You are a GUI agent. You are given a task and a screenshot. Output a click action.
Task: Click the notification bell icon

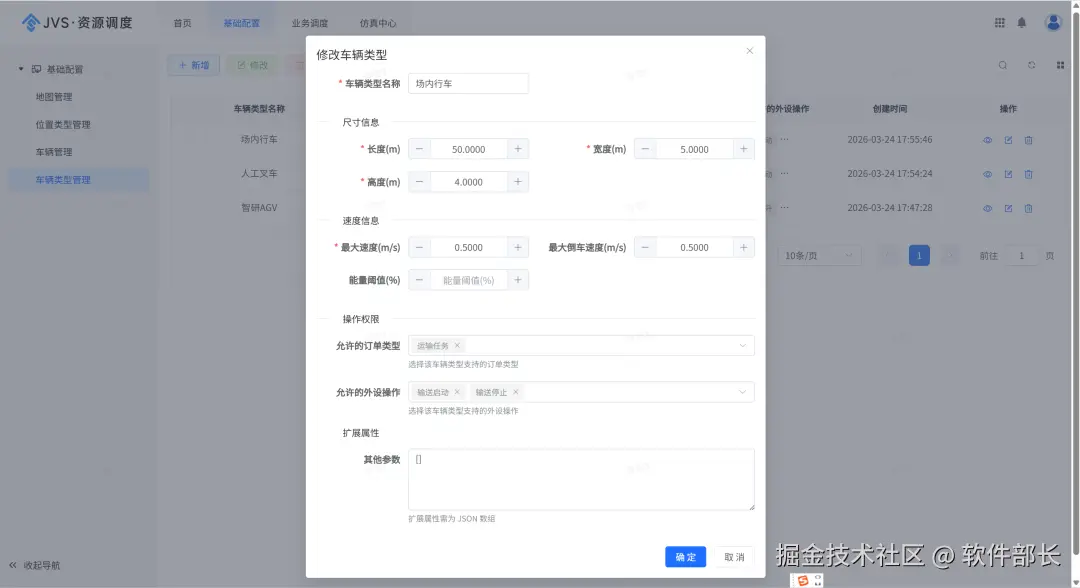coord(1022,22)
